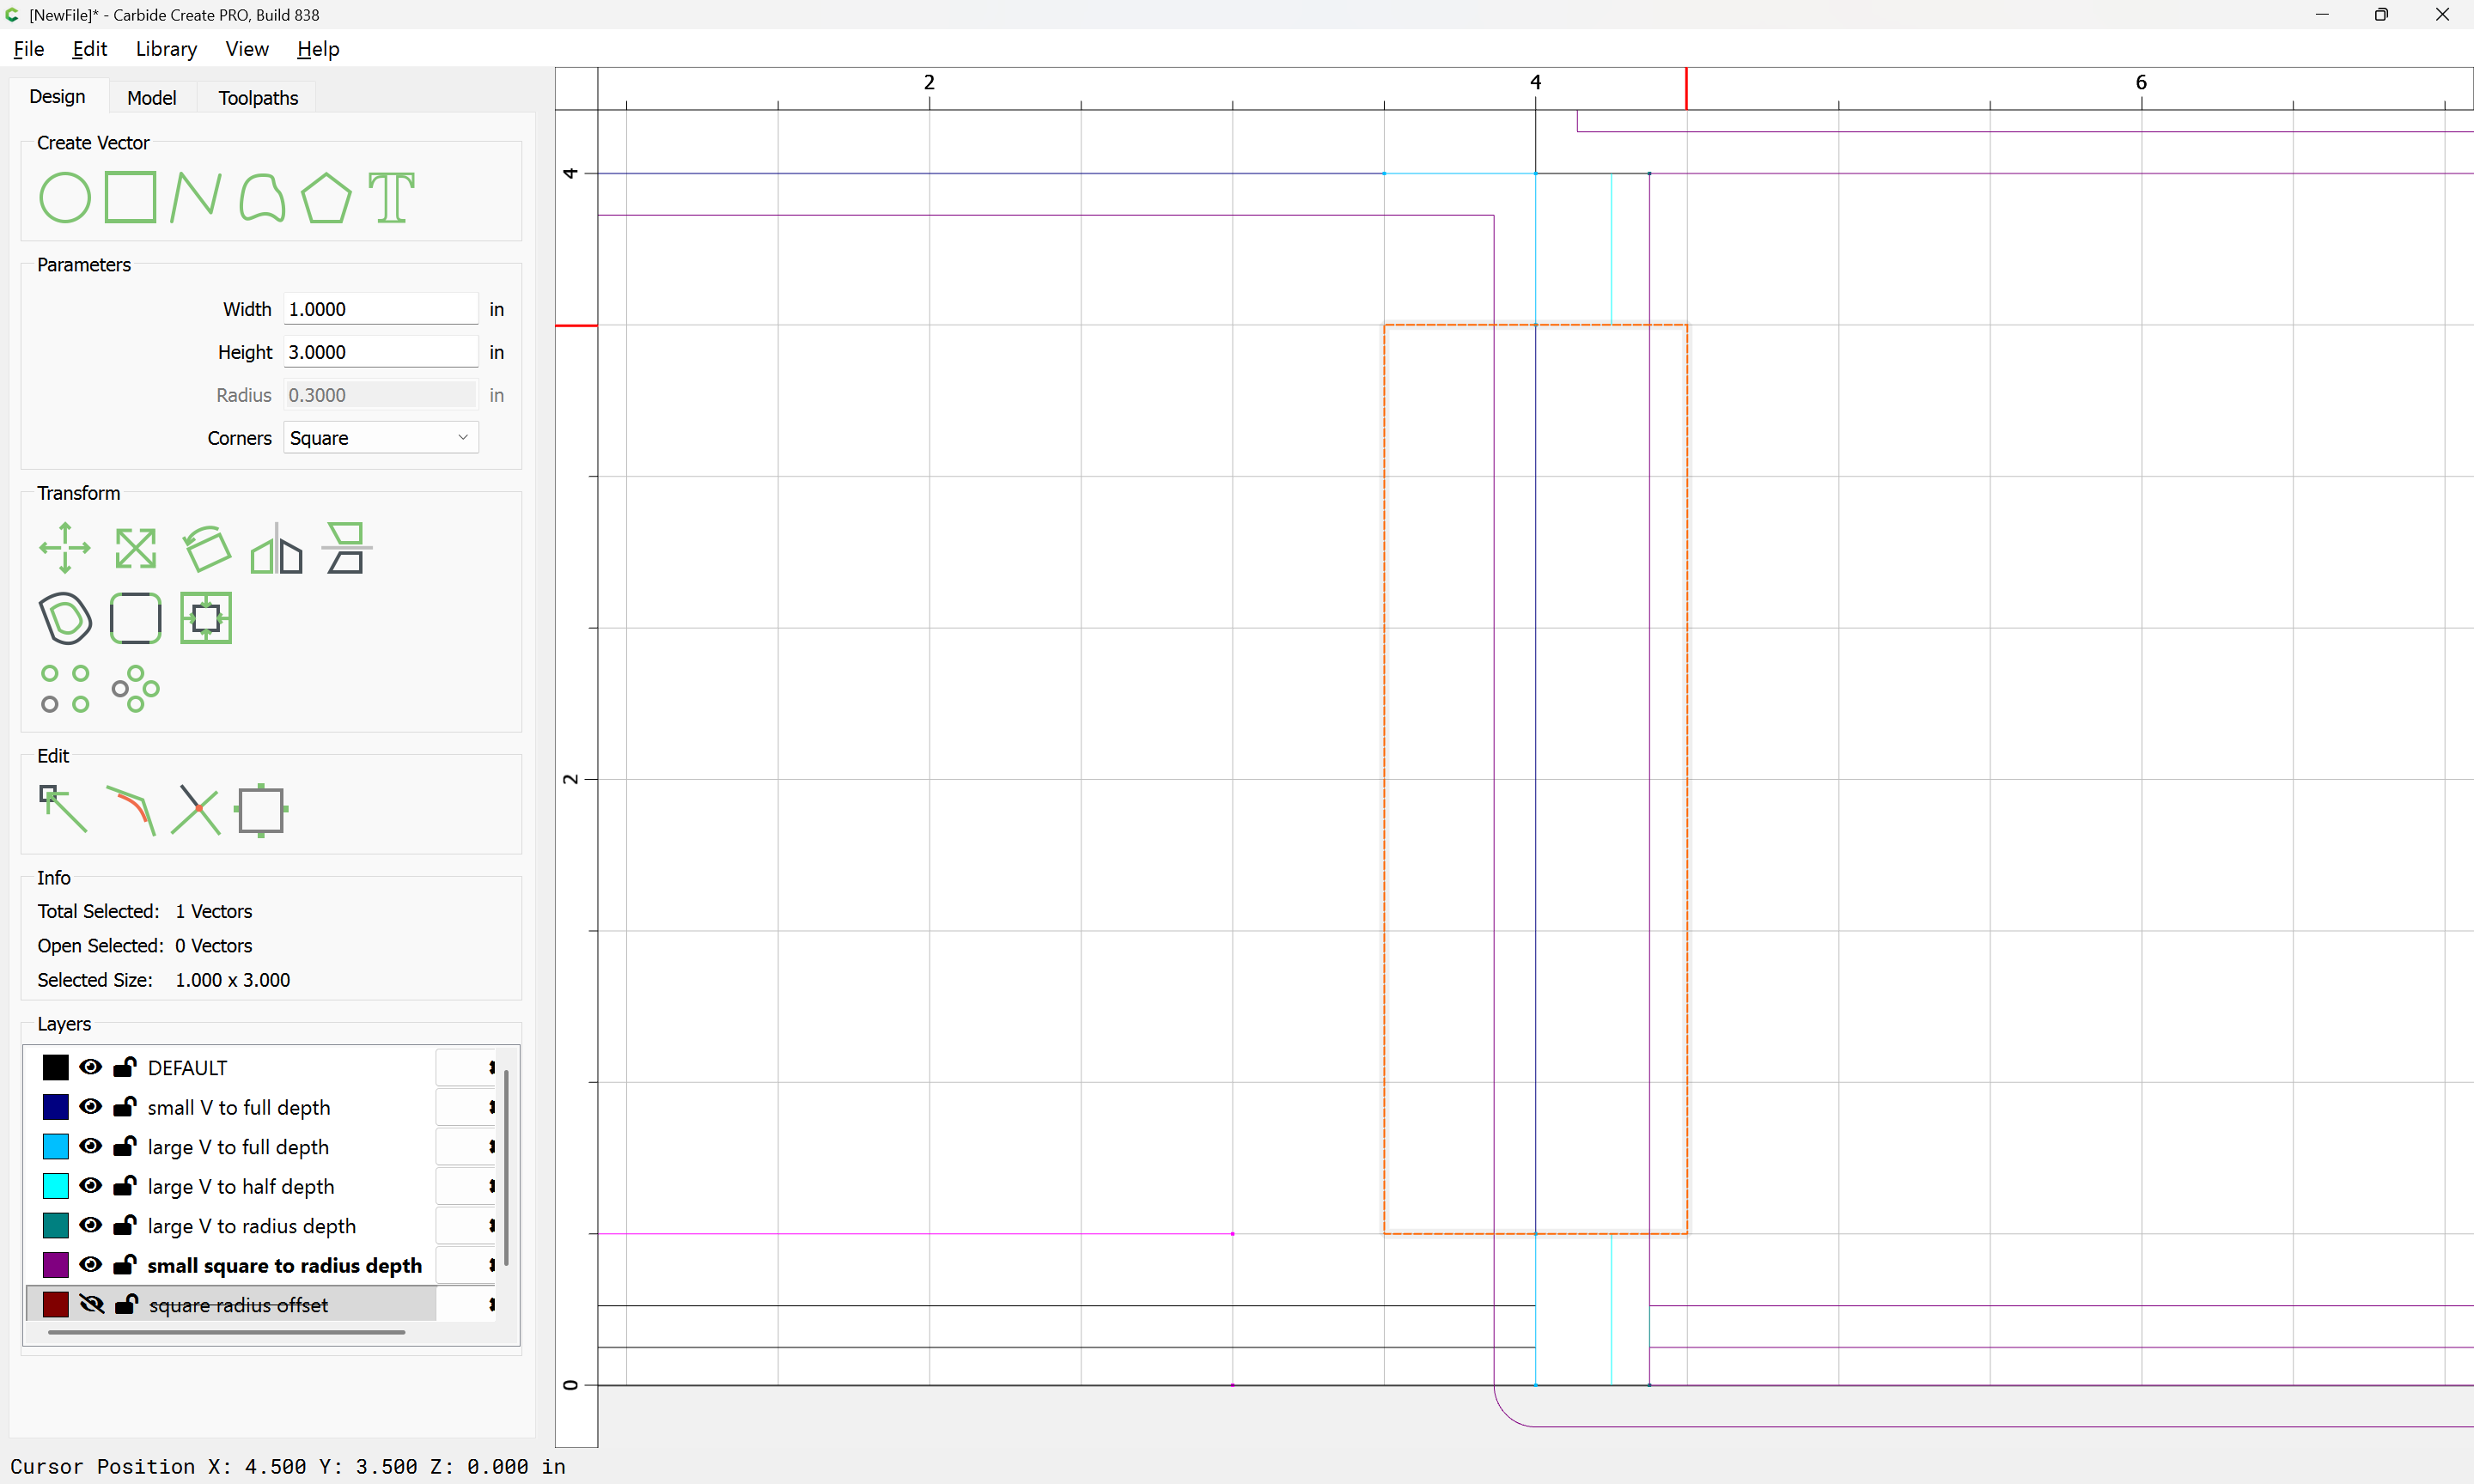Open the Trim Vectors tool
Viewport: 2474px width, 1484px height.
(195, 809)
